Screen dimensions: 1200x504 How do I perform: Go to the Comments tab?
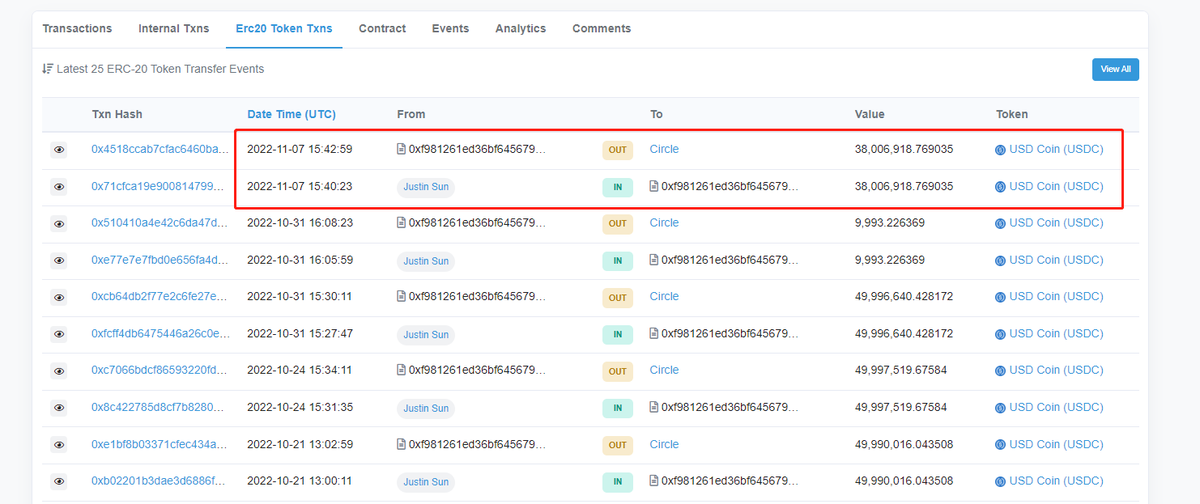[x=602, y=29]
